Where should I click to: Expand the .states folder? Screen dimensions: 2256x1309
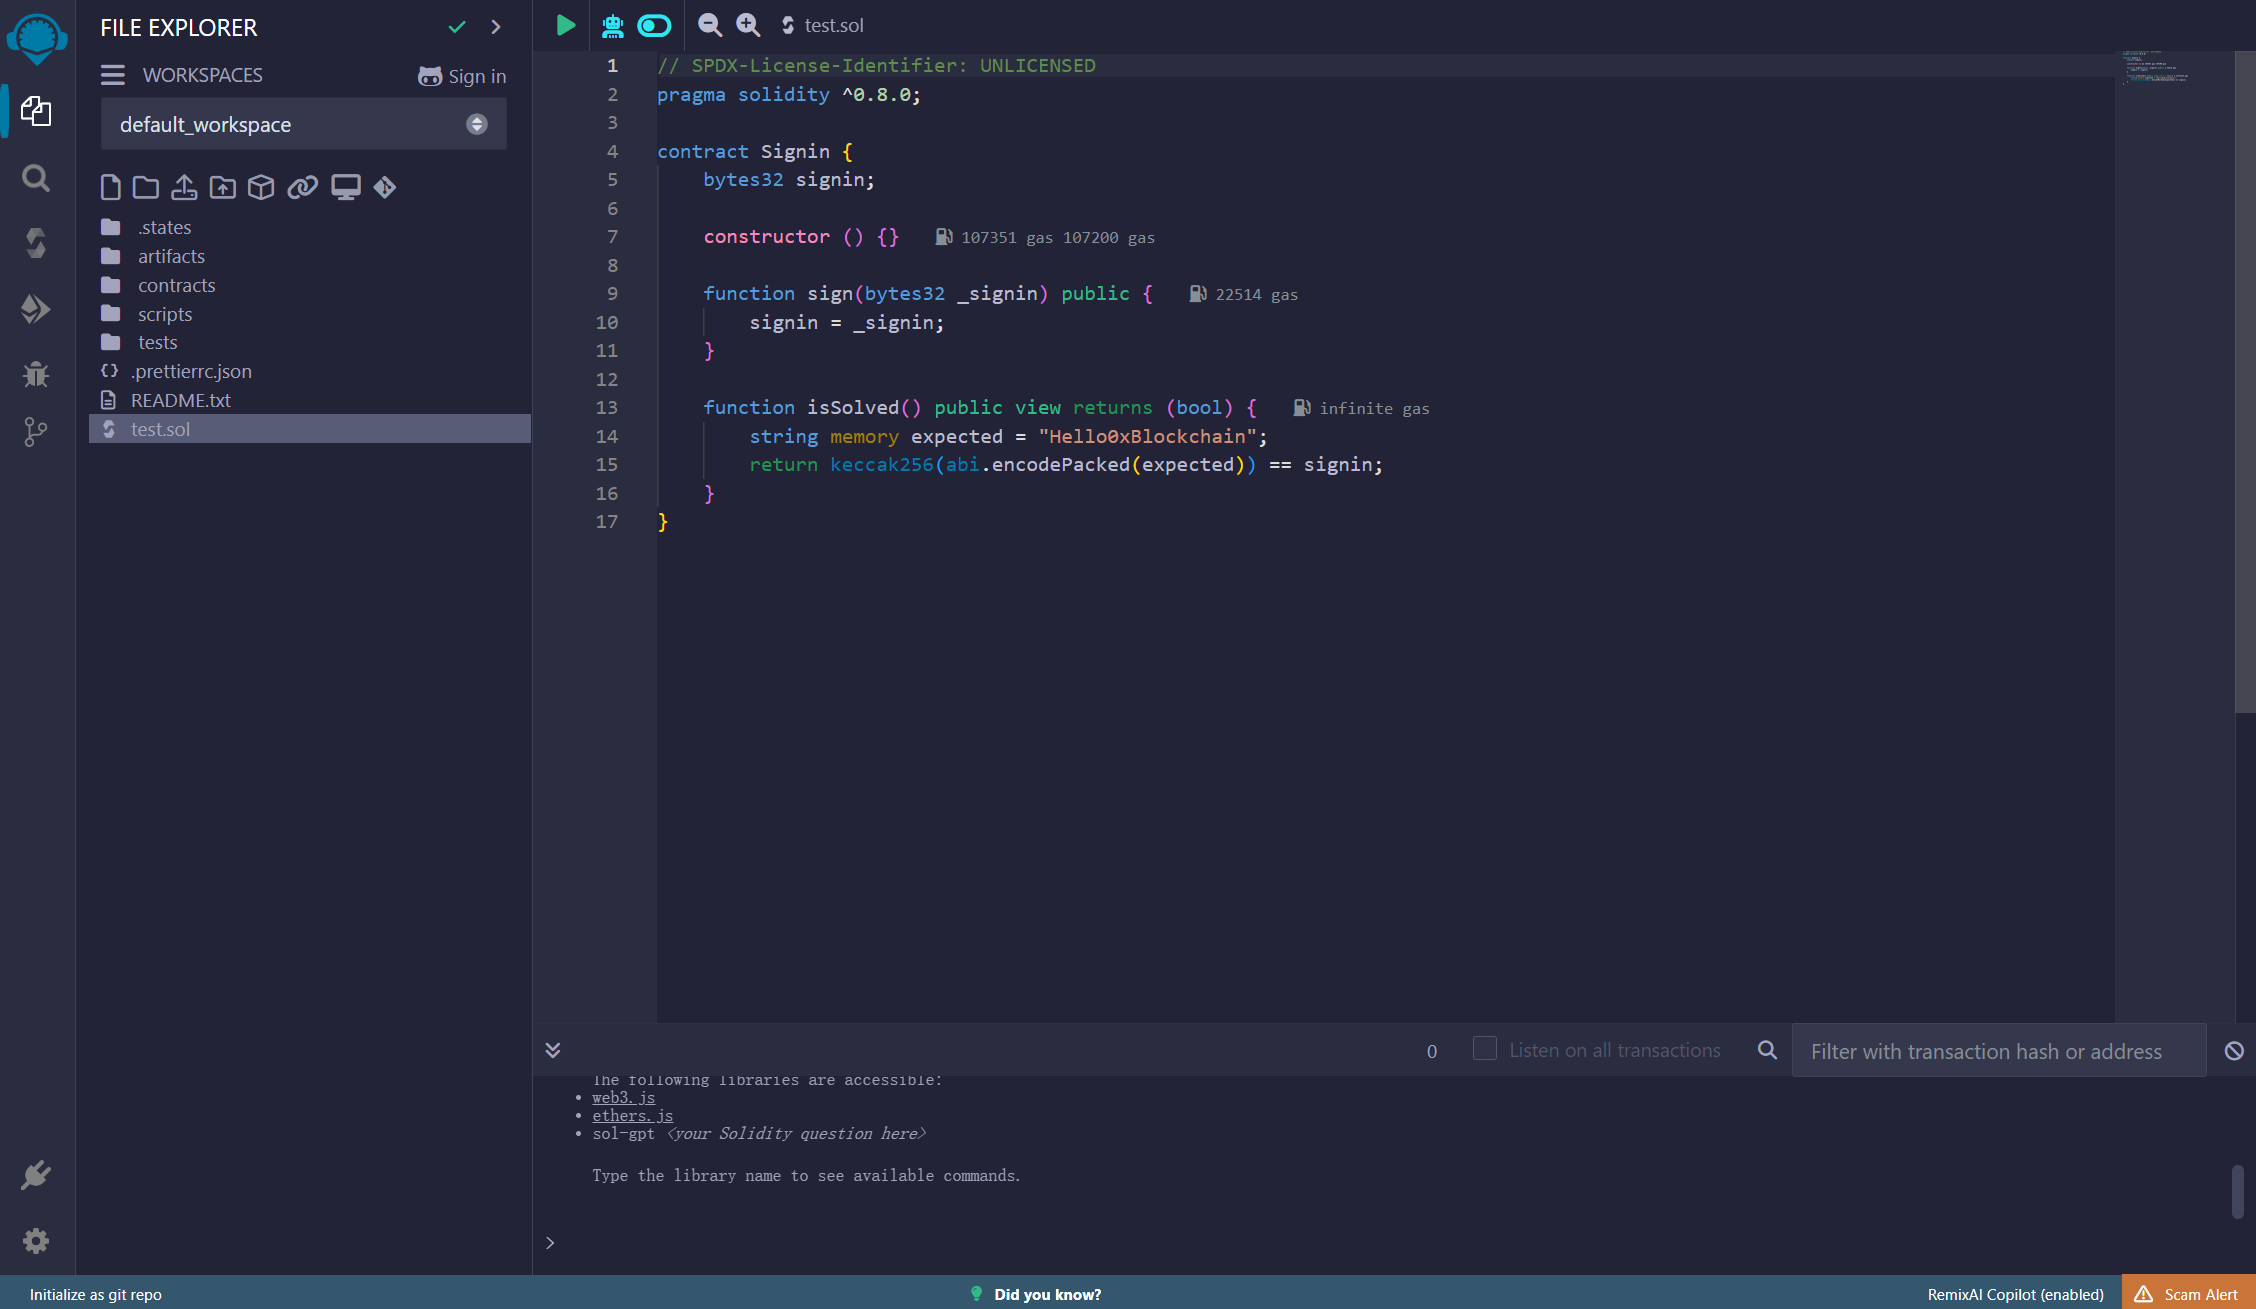164,228
